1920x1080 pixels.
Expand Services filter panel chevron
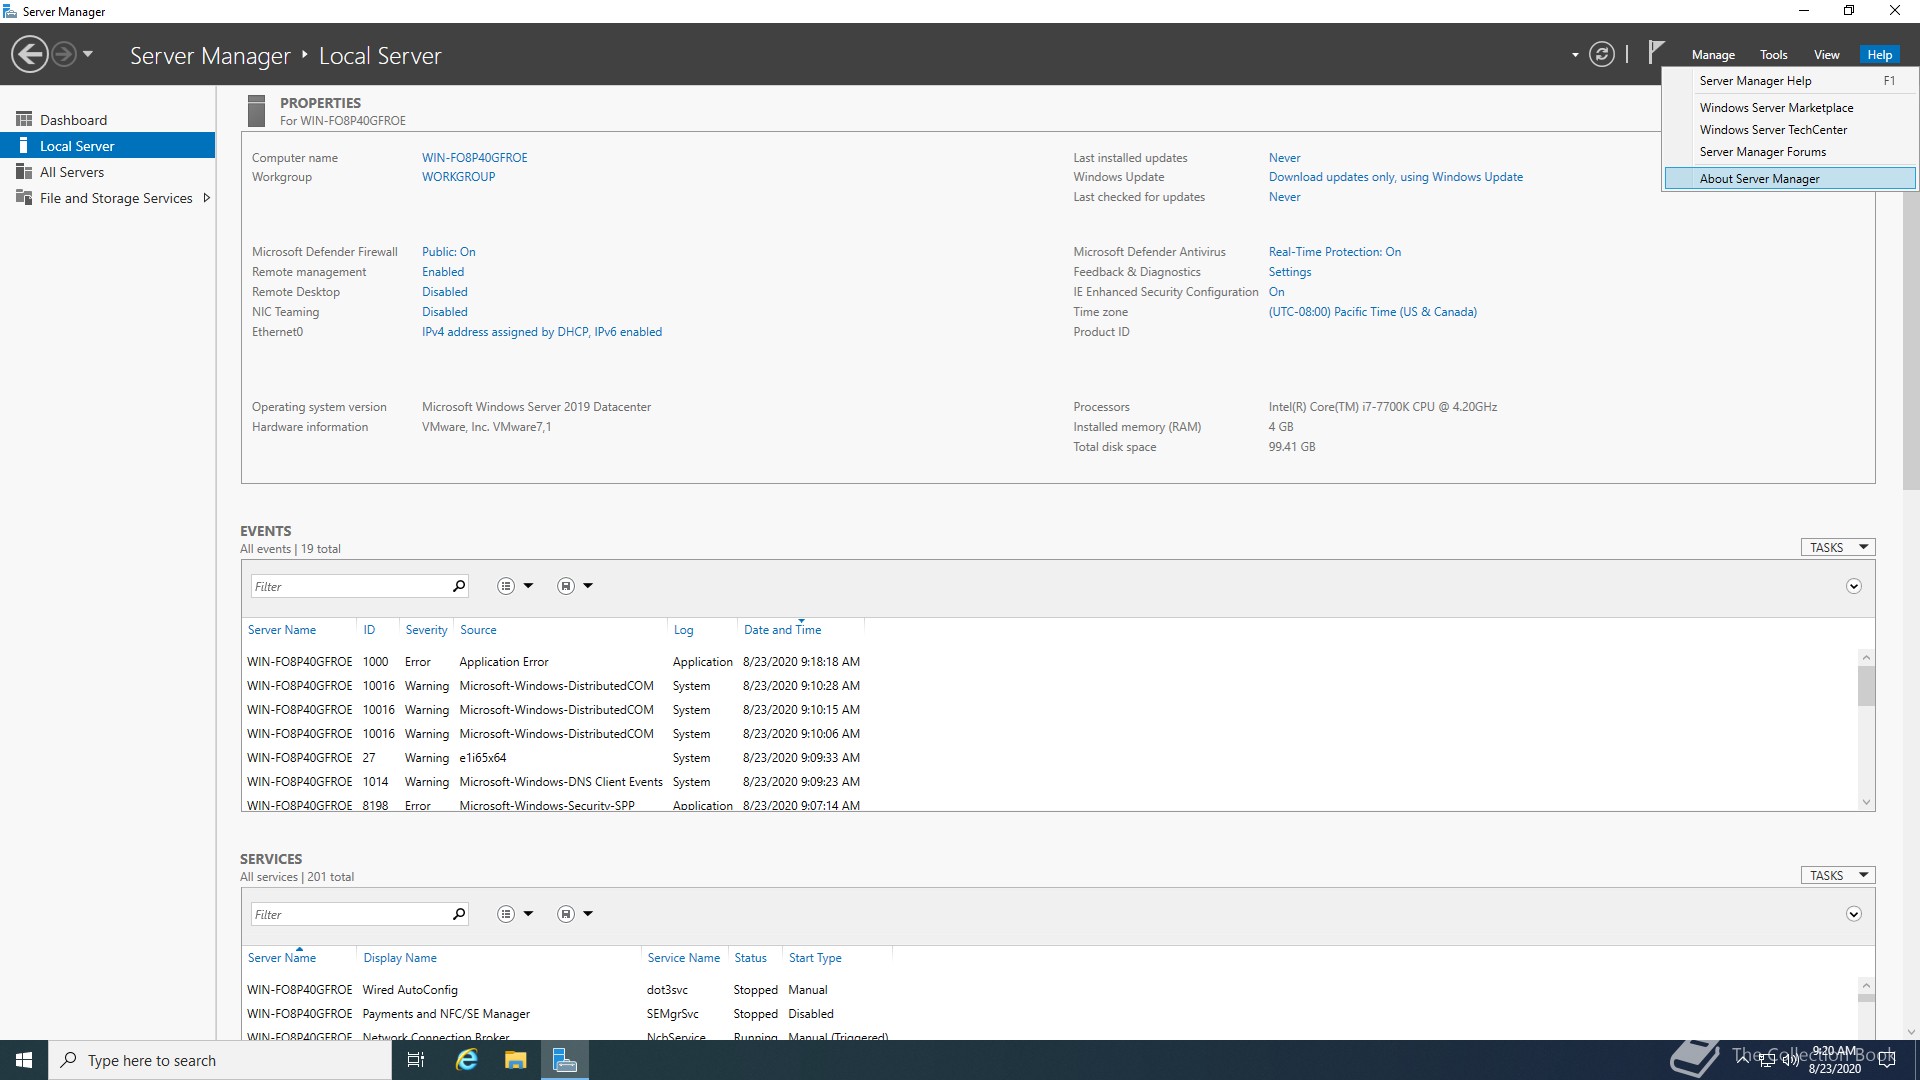1854,915
